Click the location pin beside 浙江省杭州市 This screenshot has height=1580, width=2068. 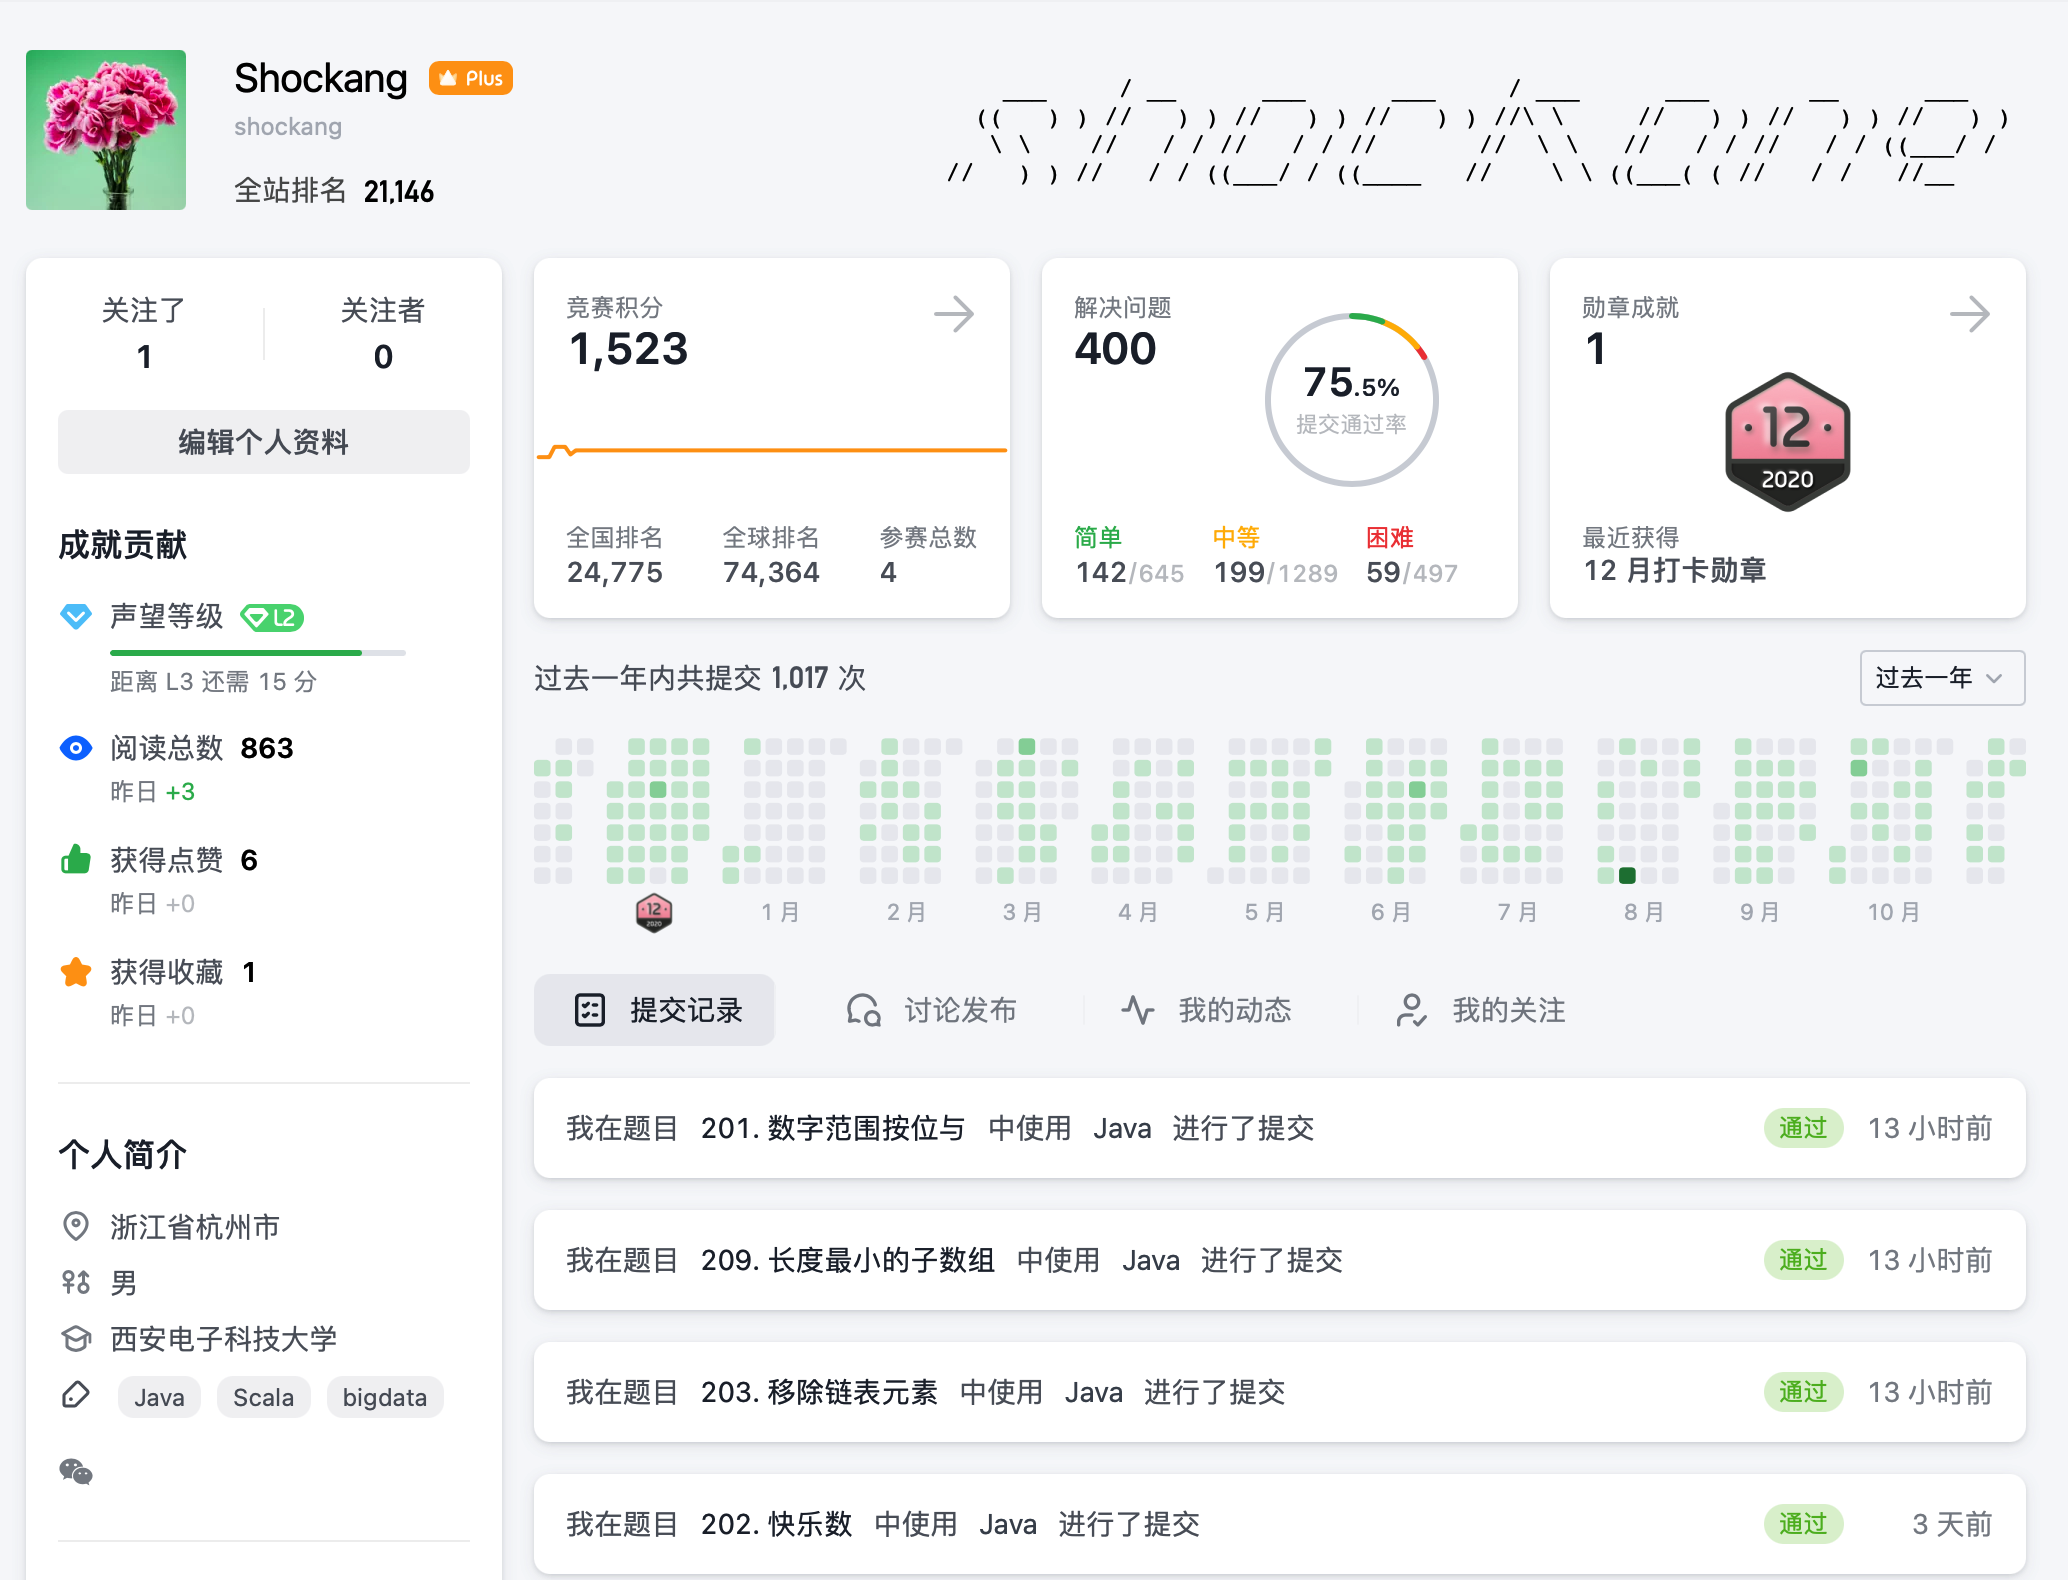(x=76, y=1226)
